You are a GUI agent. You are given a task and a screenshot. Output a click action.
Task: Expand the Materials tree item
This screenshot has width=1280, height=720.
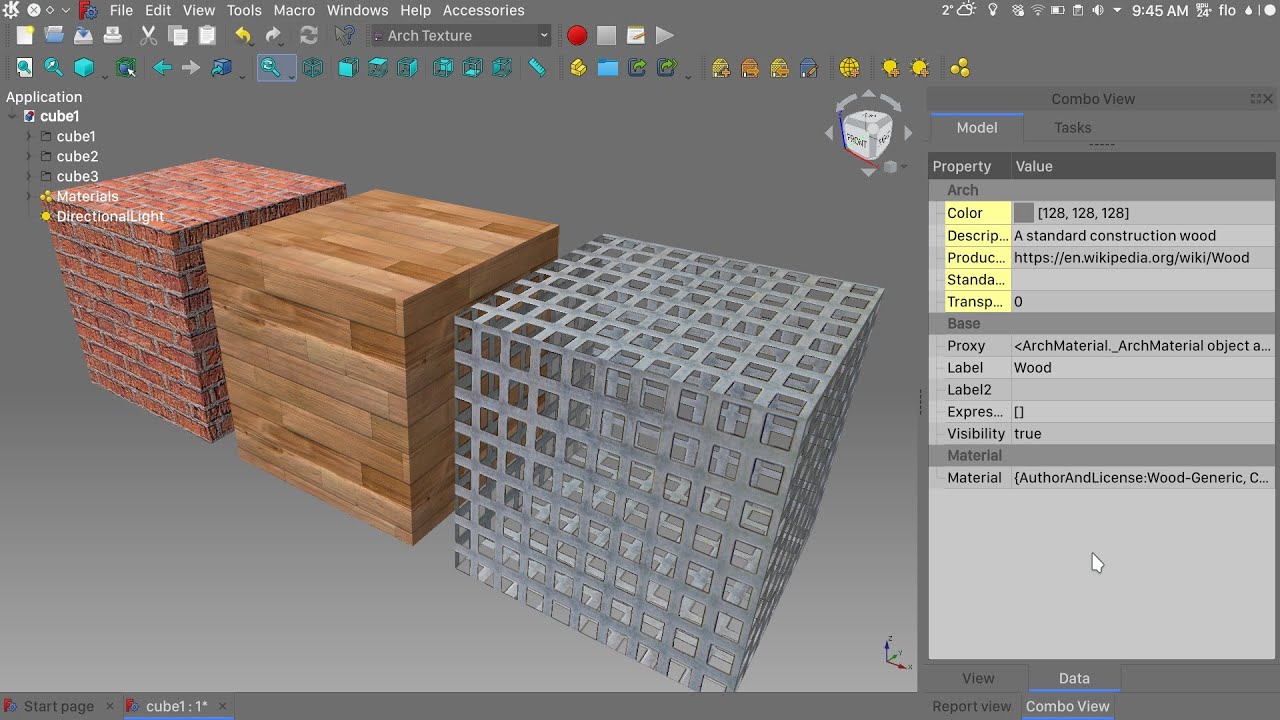coord(29,197)
